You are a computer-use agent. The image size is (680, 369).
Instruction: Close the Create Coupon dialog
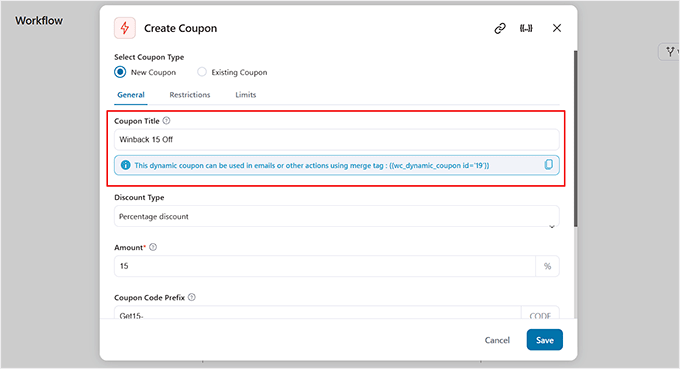[557, 28]
